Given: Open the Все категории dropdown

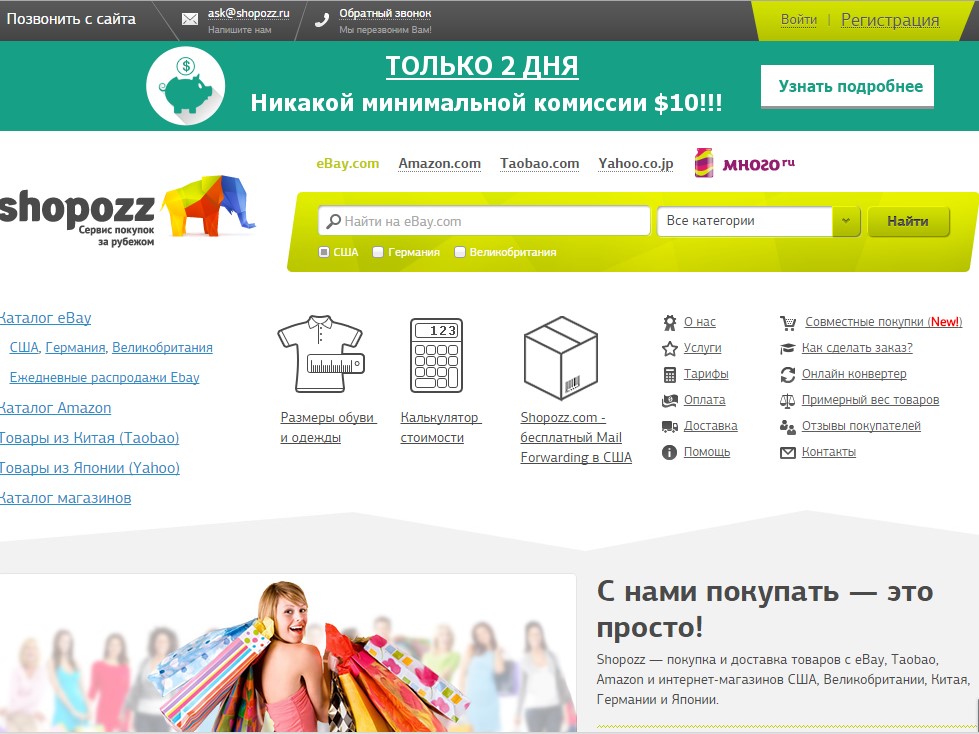Looking at the screenshot, I should 759,221.
